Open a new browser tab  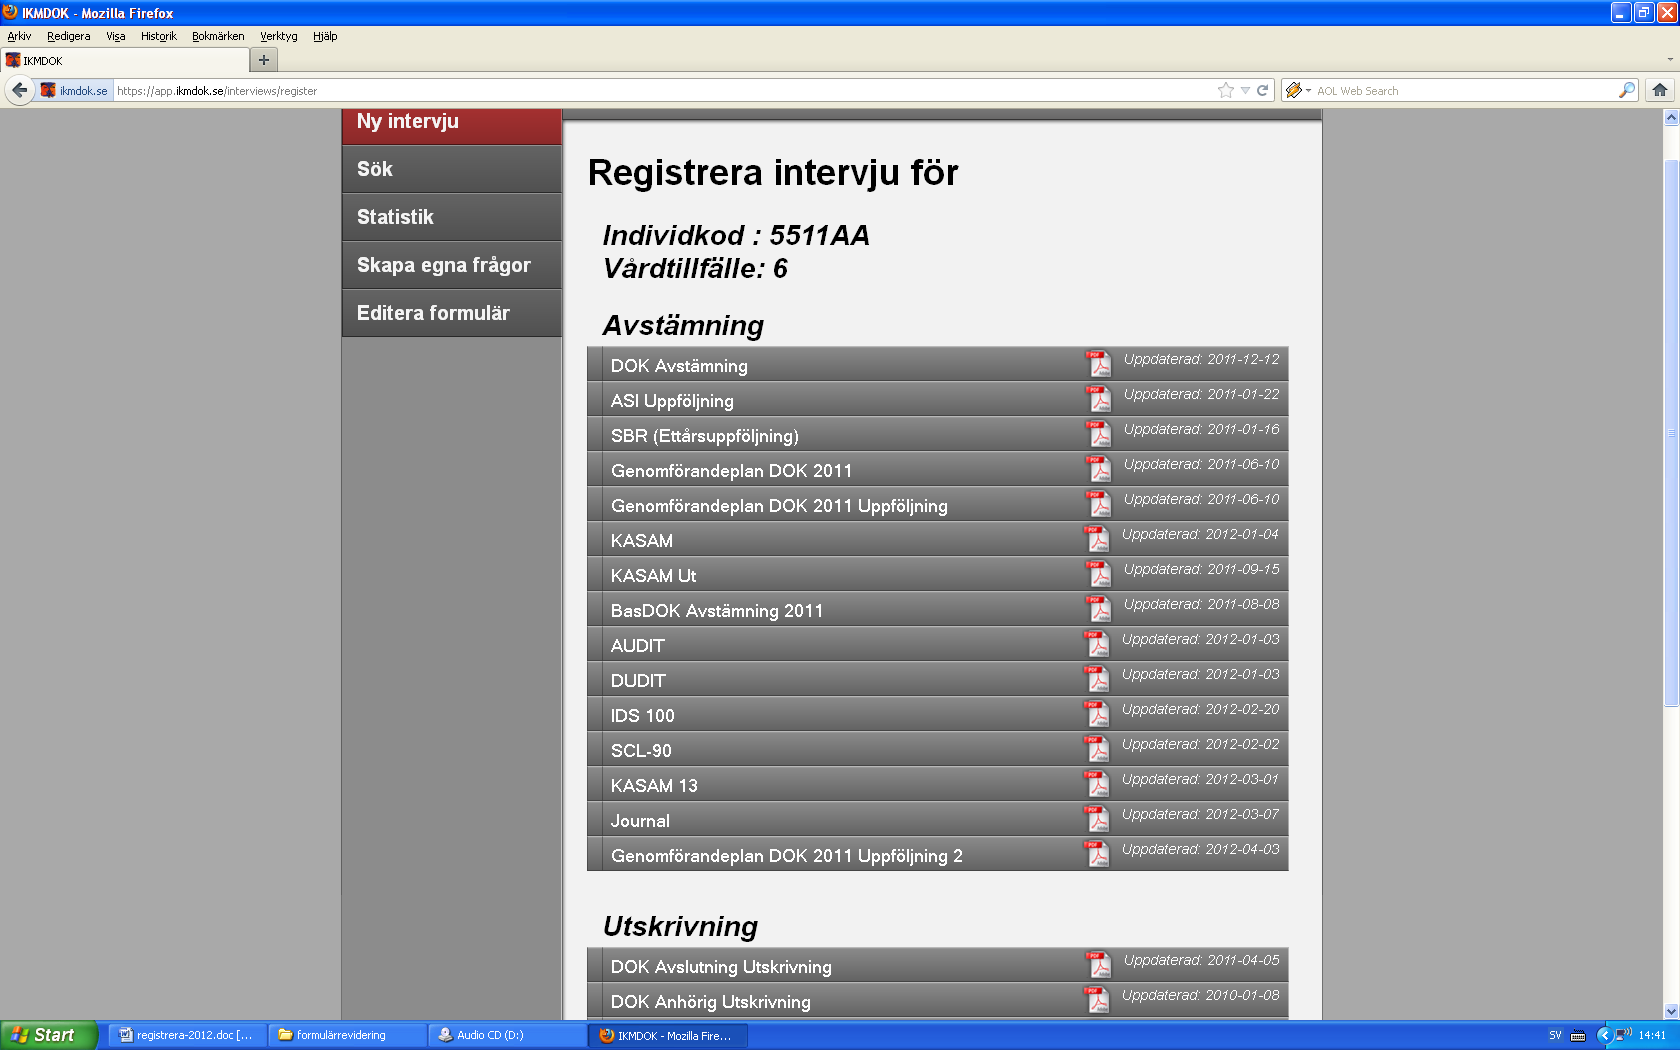click(x=264, y=60)
